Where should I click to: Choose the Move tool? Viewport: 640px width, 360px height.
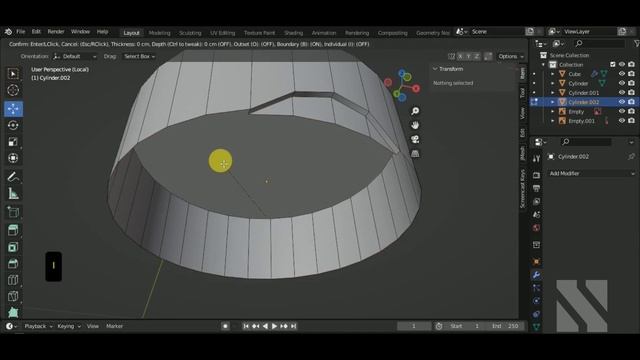(13, 109)
